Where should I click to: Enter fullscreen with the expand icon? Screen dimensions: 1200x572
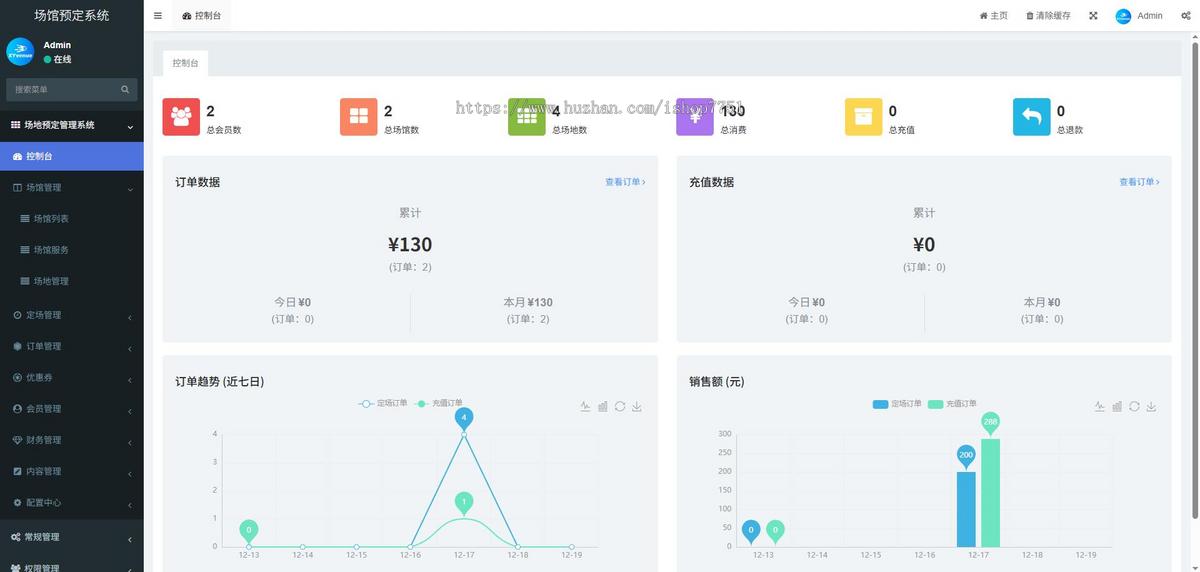click(1093, 16)
